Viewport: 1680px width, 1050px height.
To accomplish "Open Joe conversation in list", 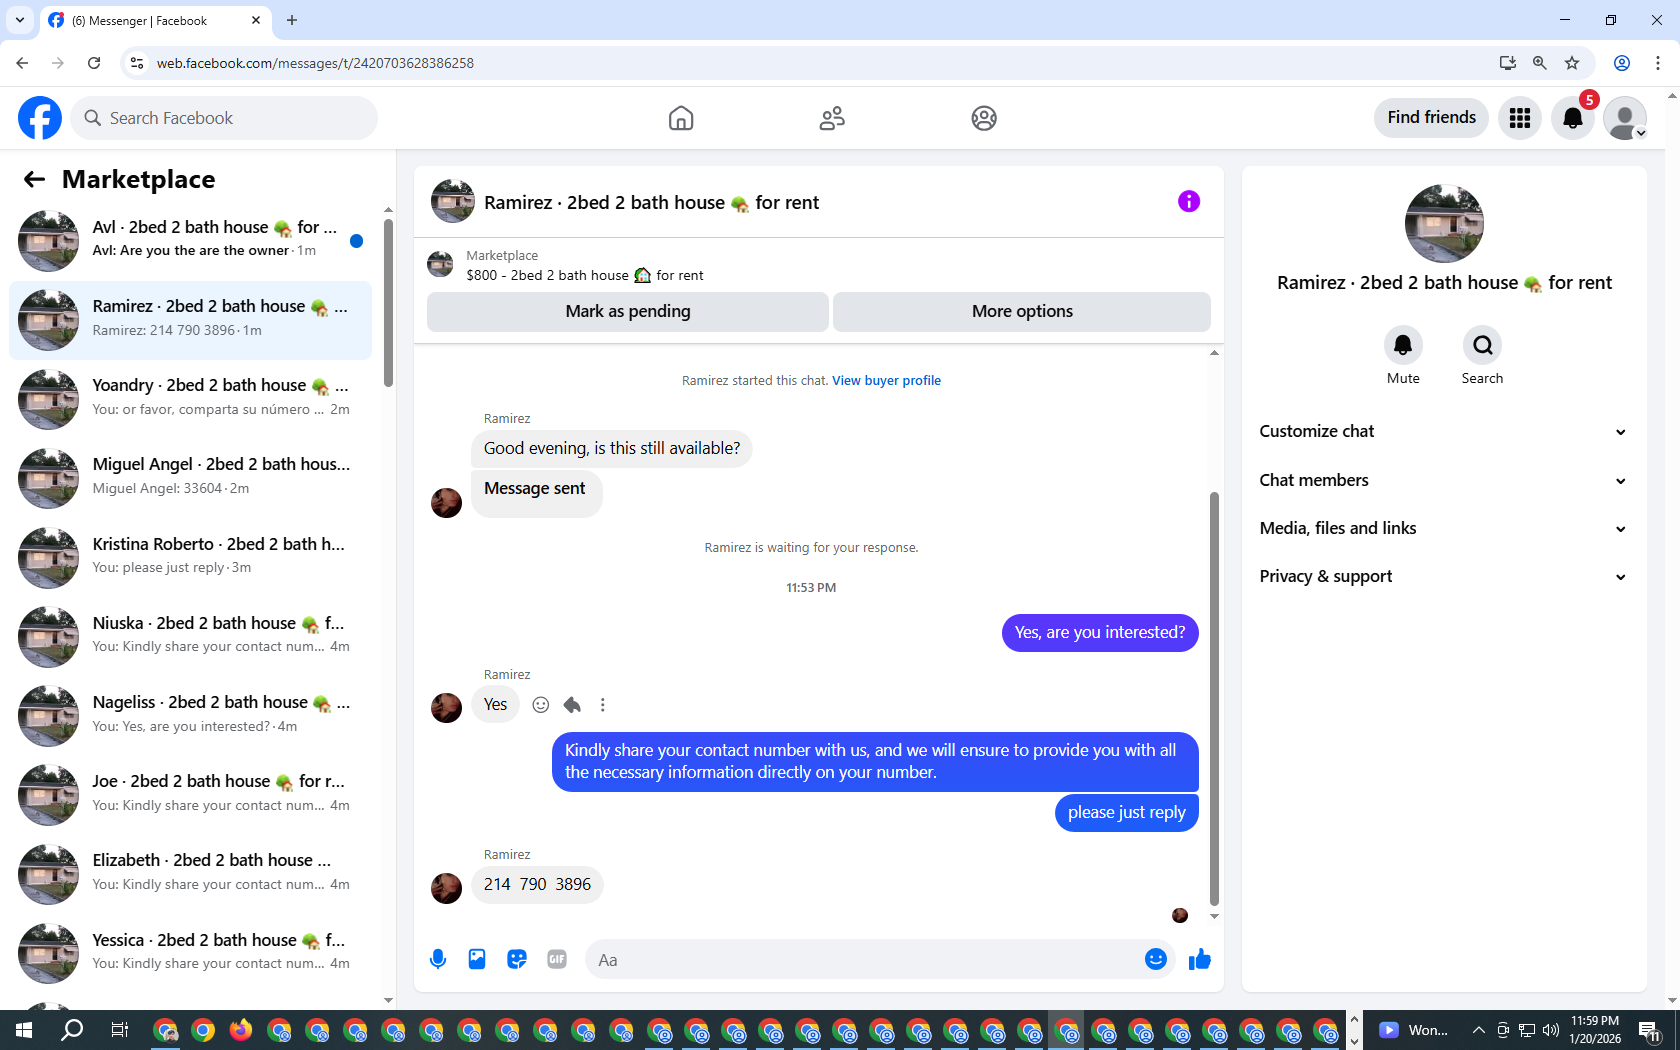I will tap(190, 795).
